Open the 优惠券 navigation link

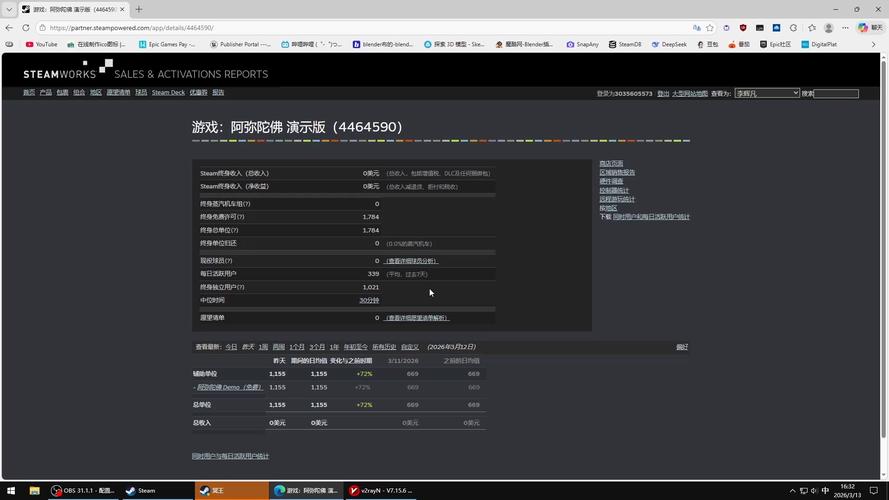coord(198,92)
